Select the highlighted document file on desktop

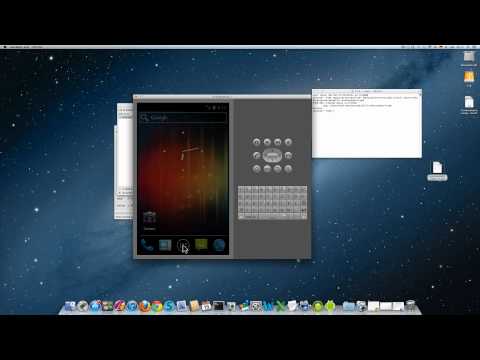pos(437,170)
